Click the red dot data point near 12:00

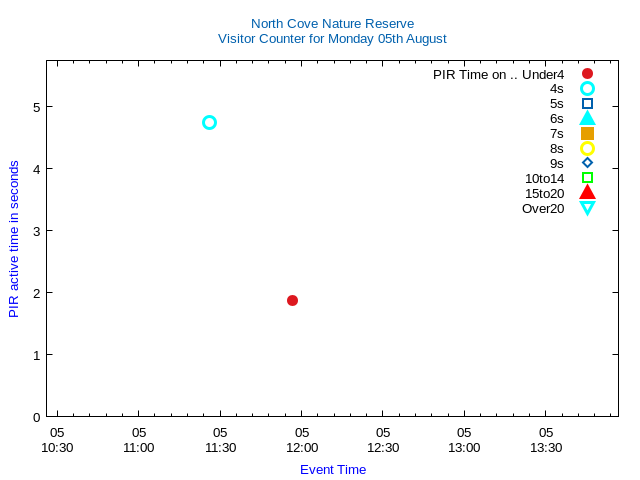(x=292, y=300)
